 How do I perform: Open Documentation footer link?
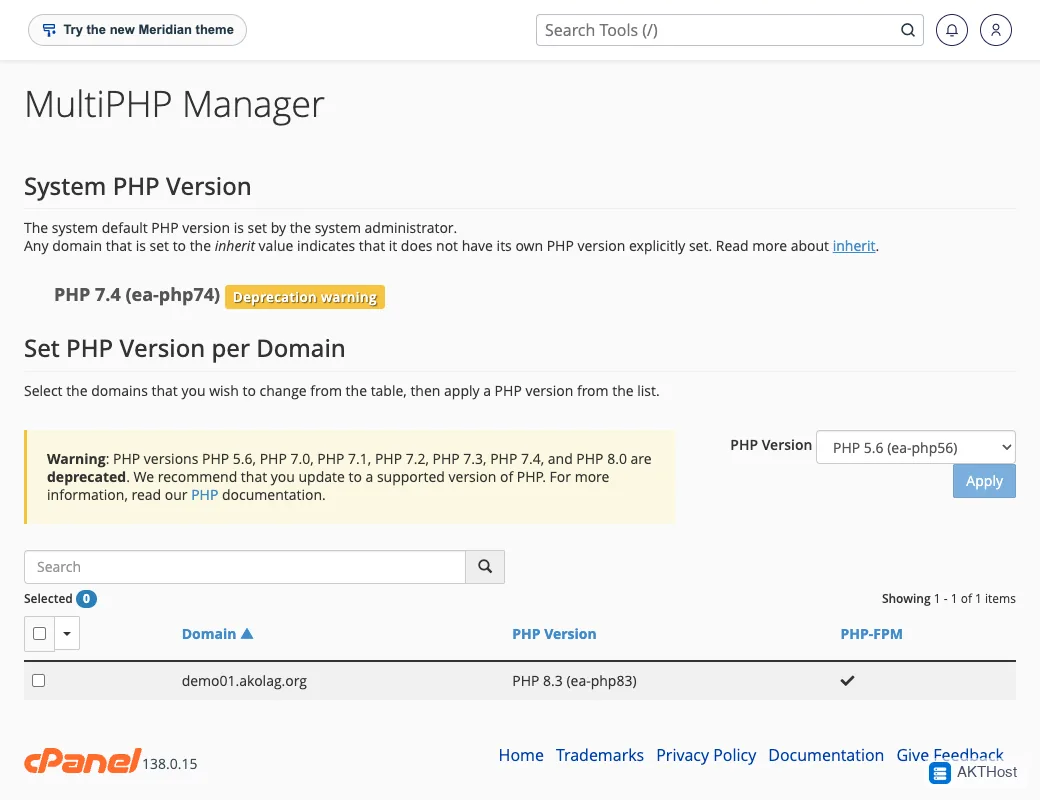coord(826,755)
